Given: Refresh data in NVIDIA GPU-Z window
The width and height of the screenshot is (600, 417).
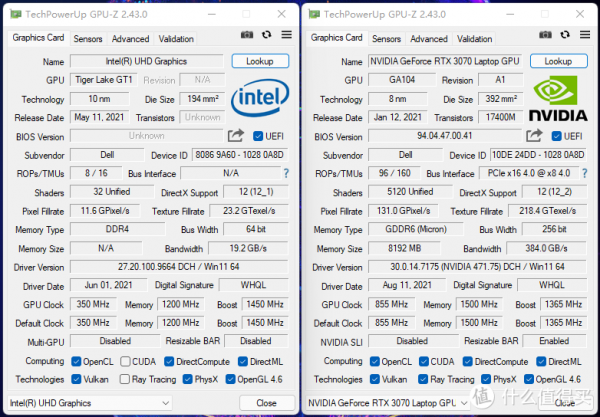Looking at the screenshot, I should (565, 35).
